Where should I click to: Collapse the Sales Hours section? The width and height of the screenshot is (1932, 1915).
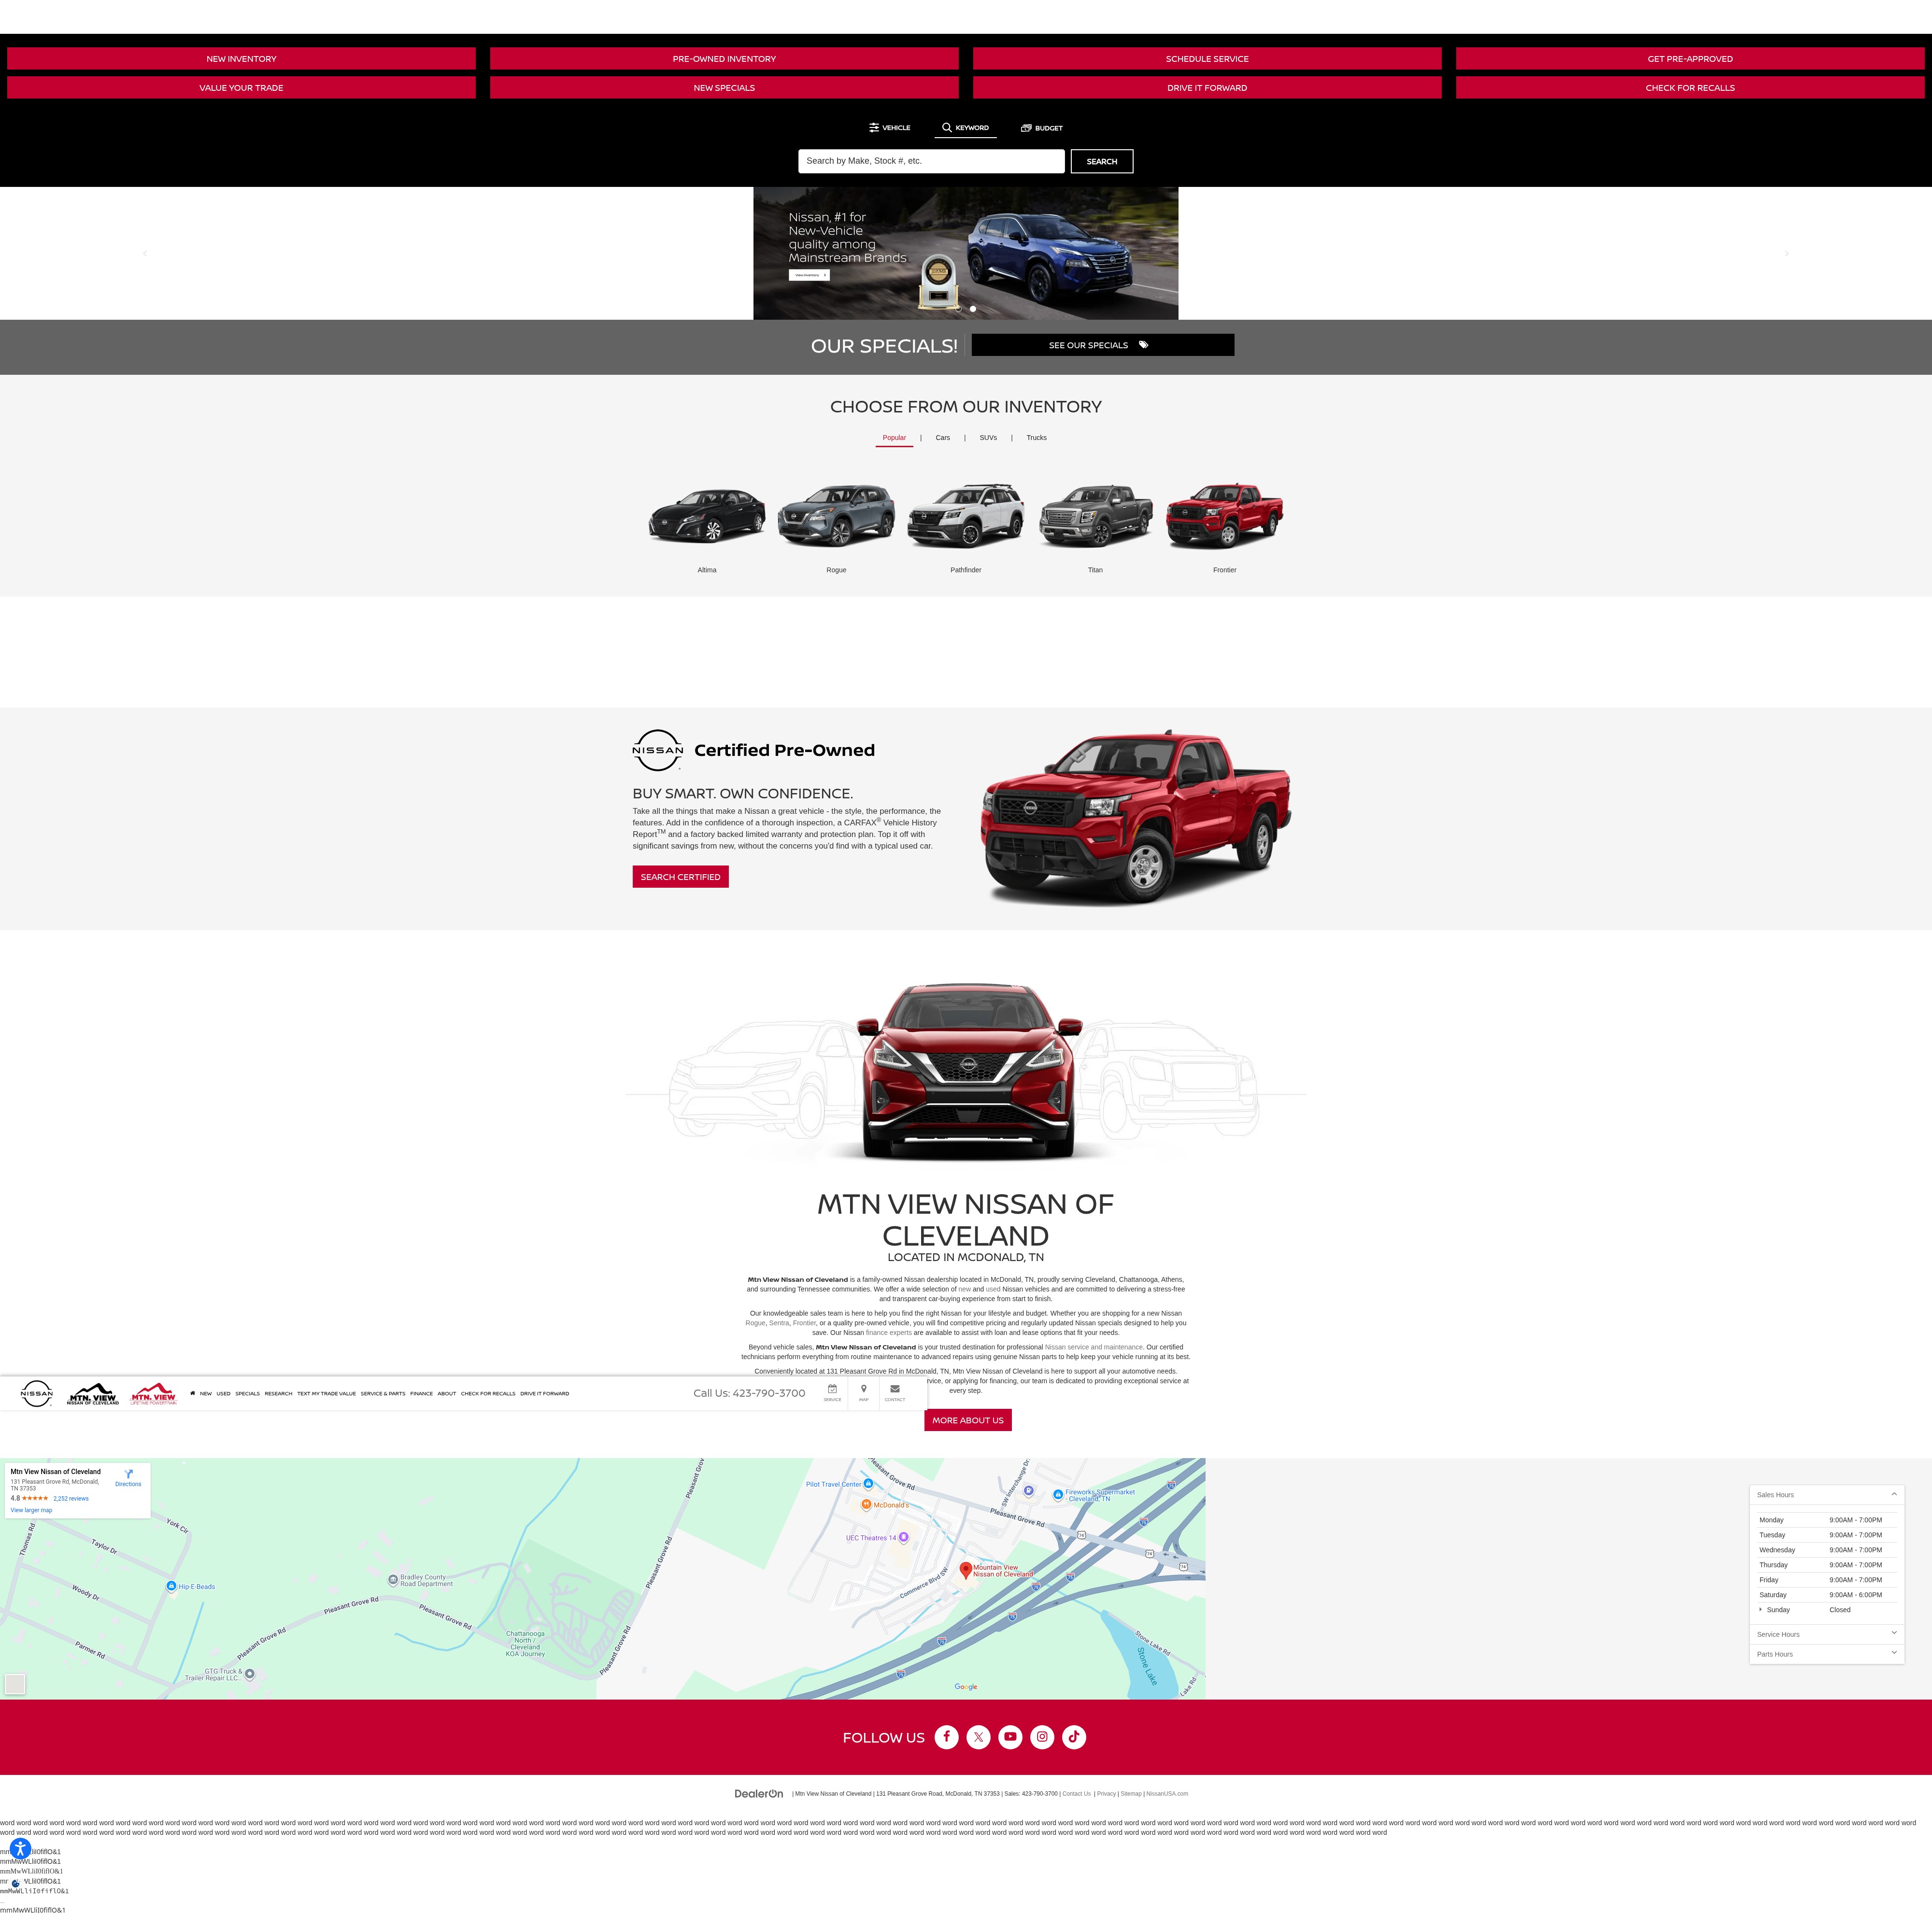coord(1826,1494)
